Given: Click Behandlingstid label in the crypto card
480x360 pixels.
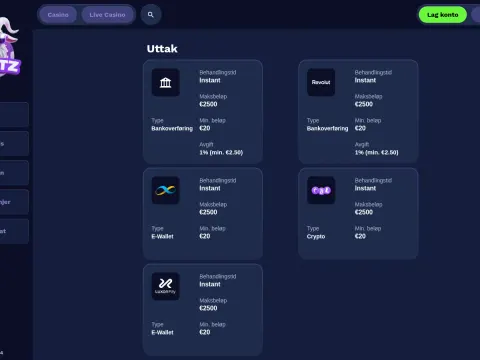Looking at the screenshot, I should coord(373,181).
